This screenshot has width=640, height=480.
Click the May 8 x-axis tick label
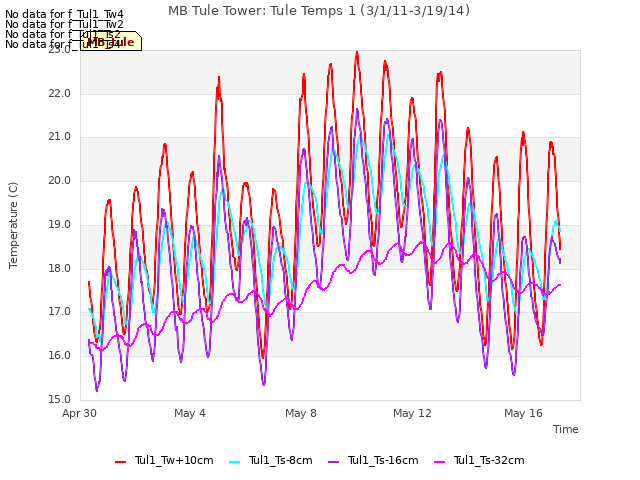[301, 413]
